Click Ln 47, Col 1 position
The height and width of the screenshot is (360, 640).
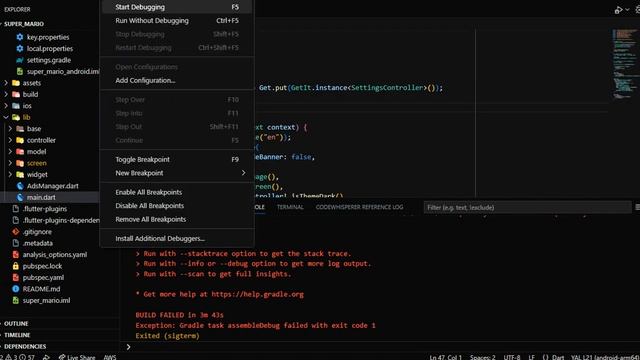446,357
